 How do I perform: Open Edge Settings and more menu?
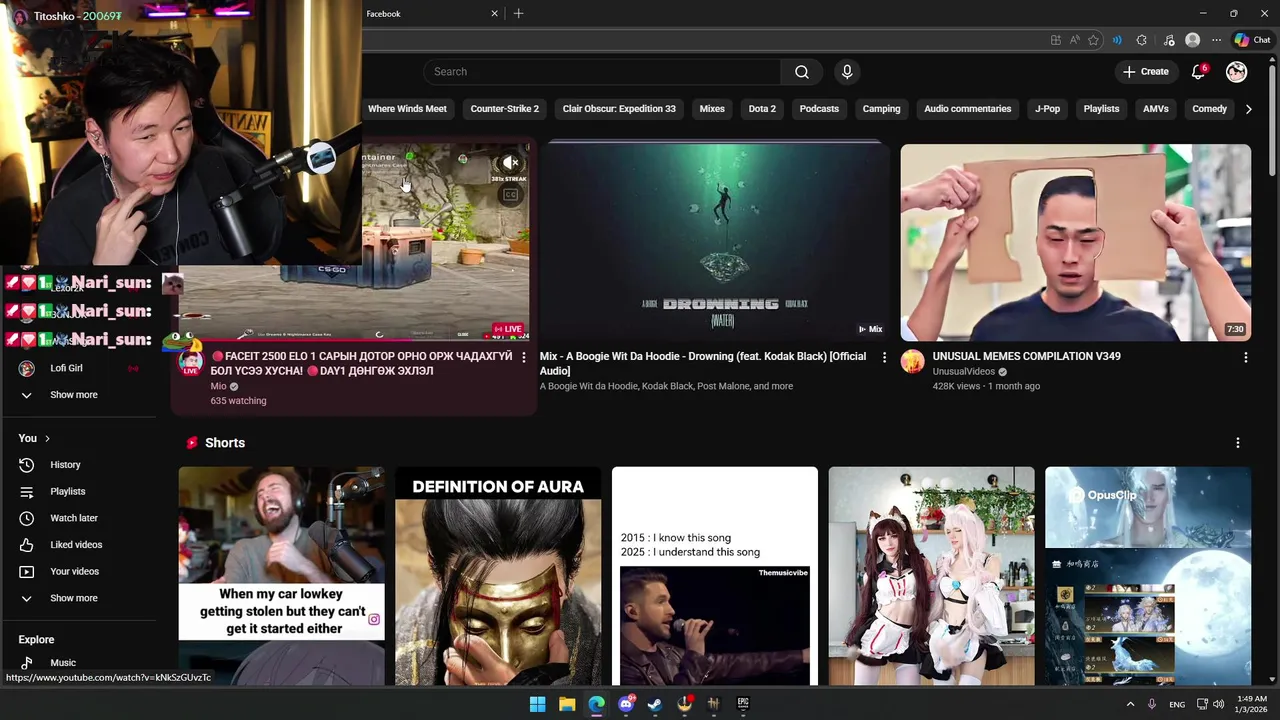pyautogui.click(x=1216, y=40)
